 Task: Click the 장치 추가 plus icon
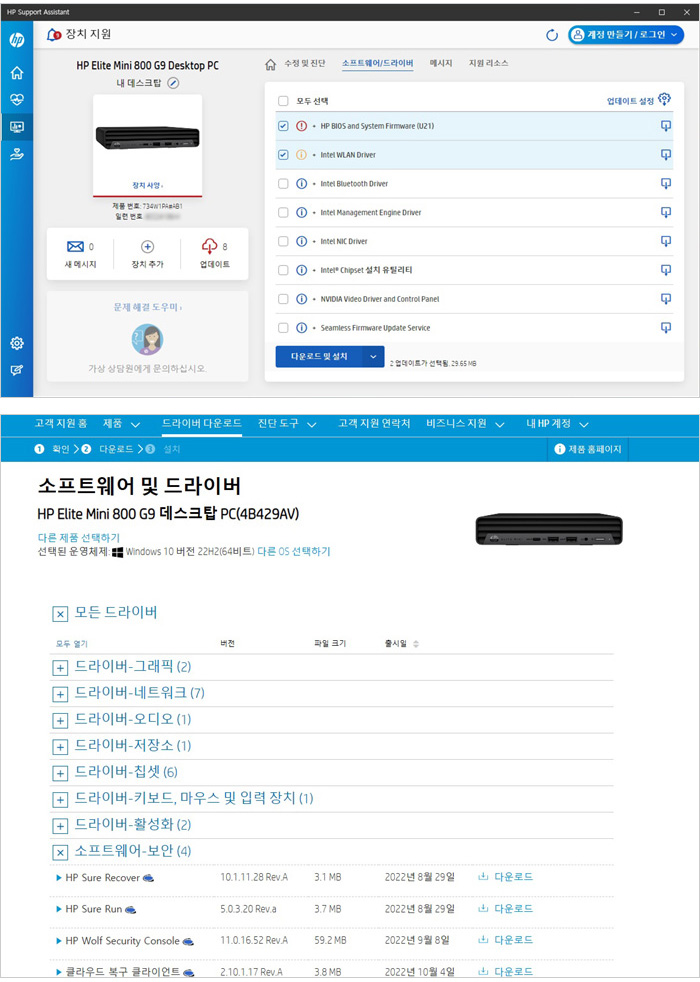coord(147,247)
